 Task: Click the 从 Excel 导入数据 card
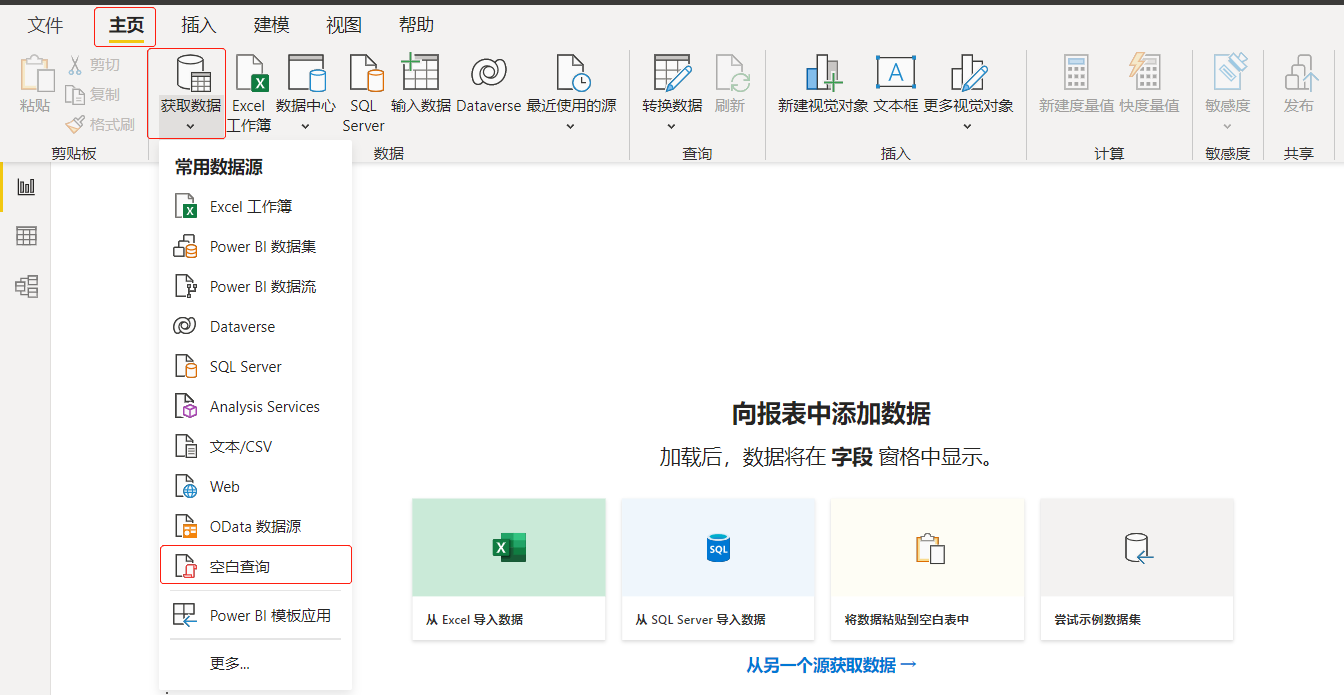click(509, 569)
